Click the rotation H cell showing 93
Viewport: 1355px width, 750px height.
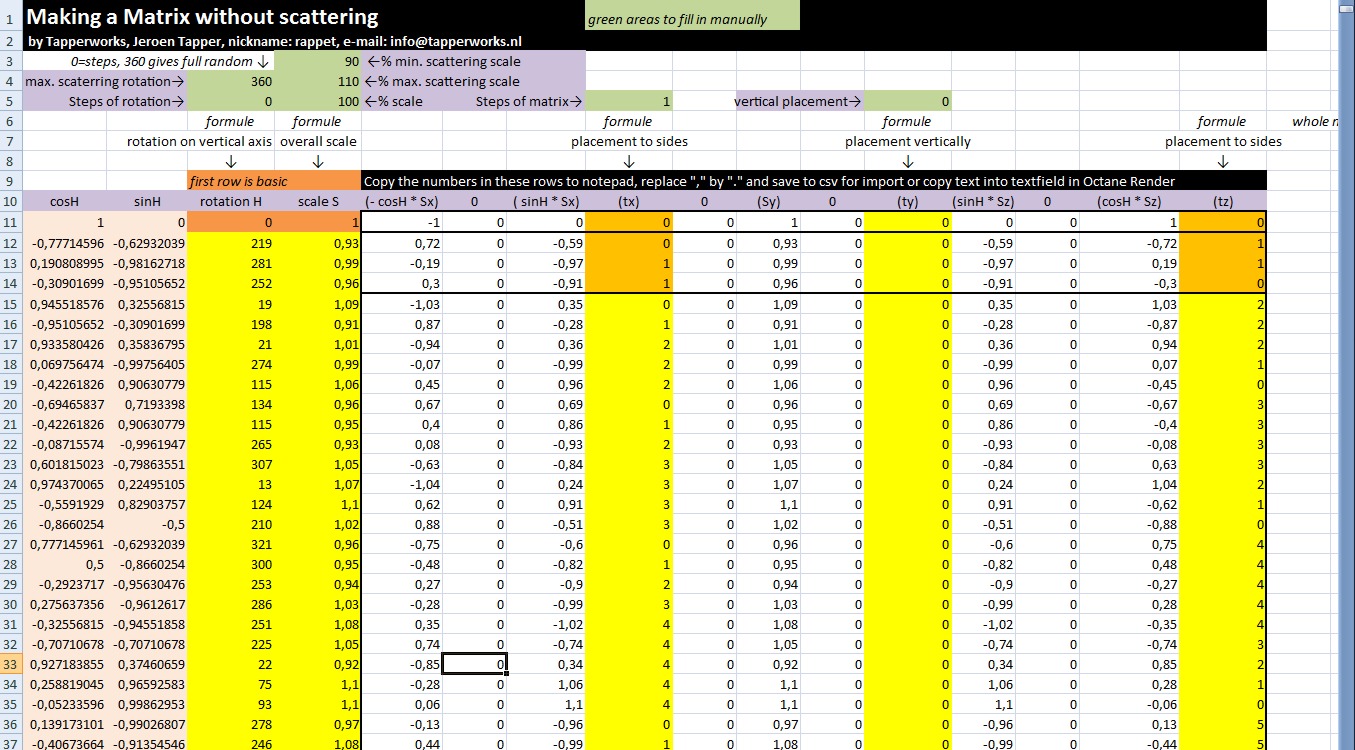point(230,703)
